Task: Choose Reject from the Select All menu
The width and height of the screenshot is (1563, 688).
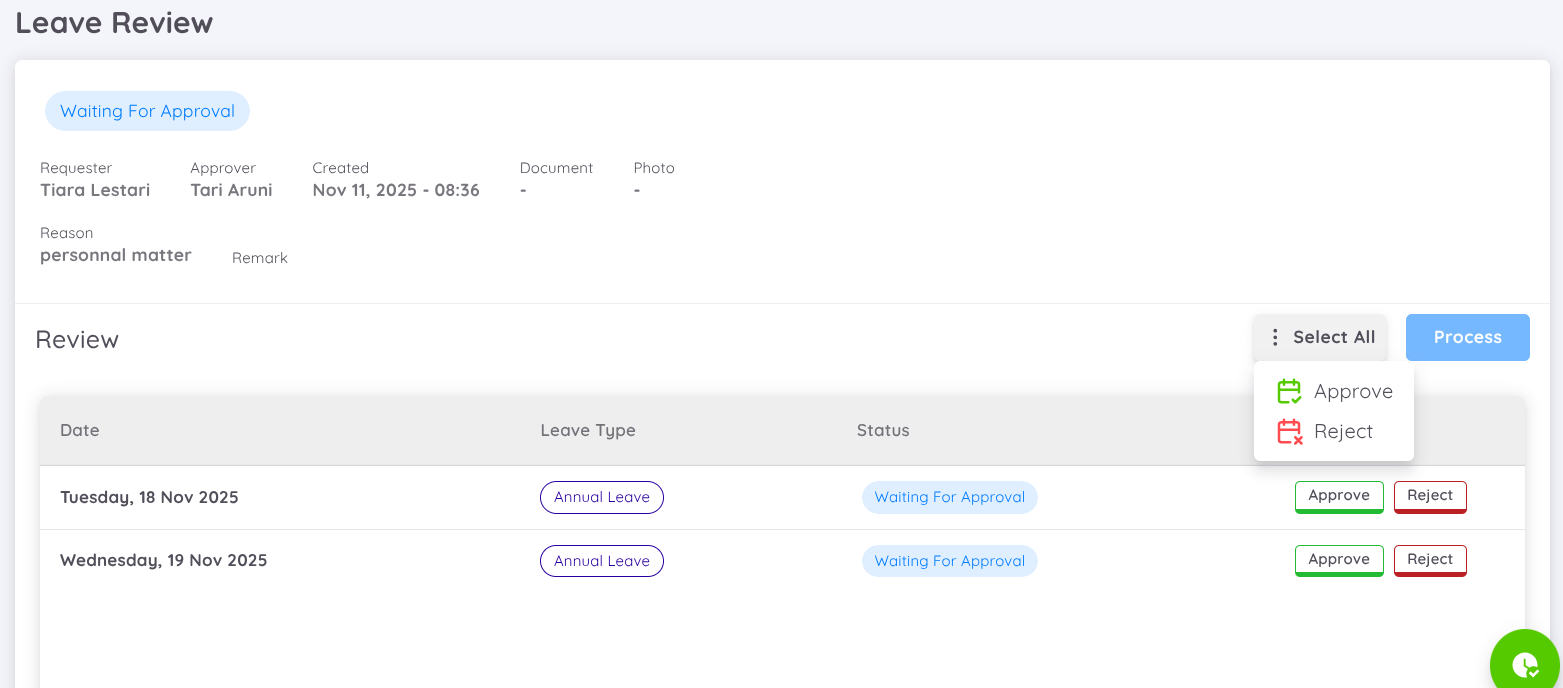Action: click(x=1344, y=431)
